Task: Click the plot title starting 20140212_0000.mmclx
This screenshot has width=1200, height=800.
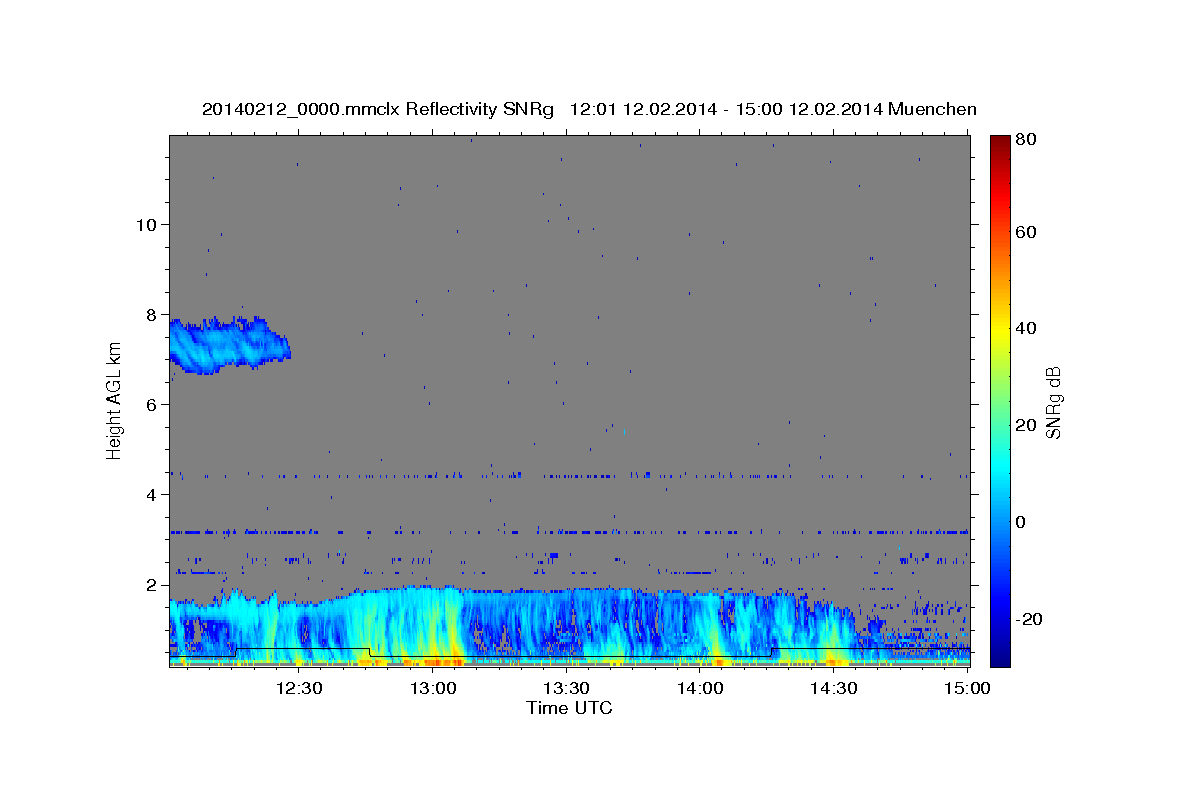Action: [589, 109]
